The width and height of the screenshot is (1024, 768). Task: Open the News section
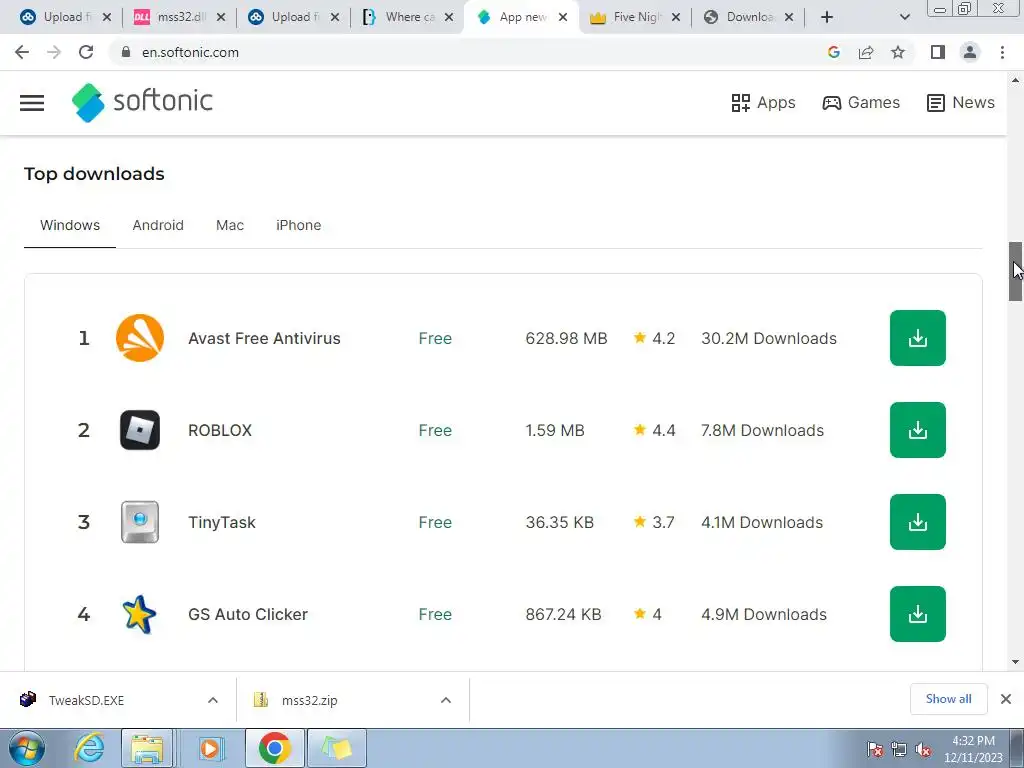pyautogui.click(x=961, y=103)
